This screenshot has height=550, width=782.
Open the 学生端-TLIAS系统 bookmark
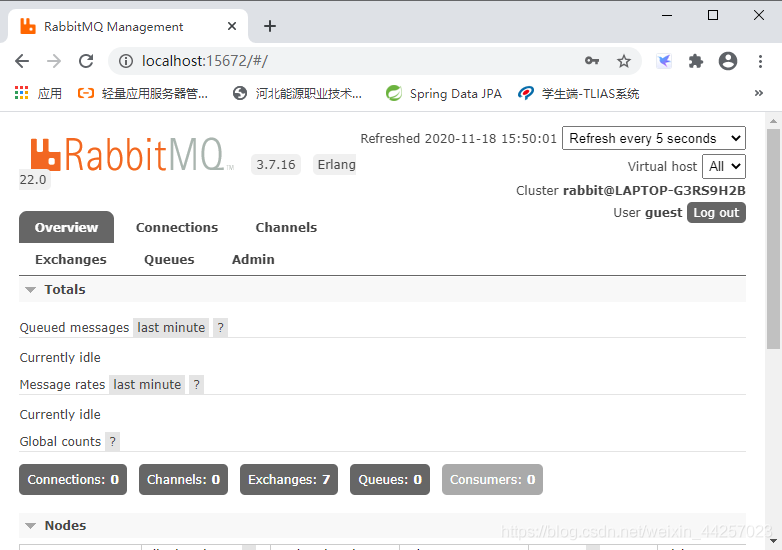click(579, 93)
